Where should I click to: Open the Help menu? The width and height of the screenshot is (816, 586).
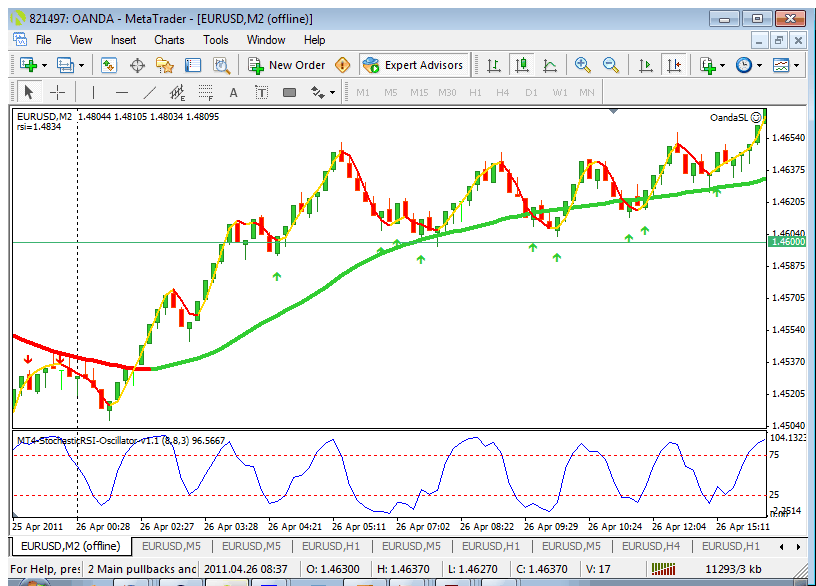pyautogui.click(x=314, y=40)
